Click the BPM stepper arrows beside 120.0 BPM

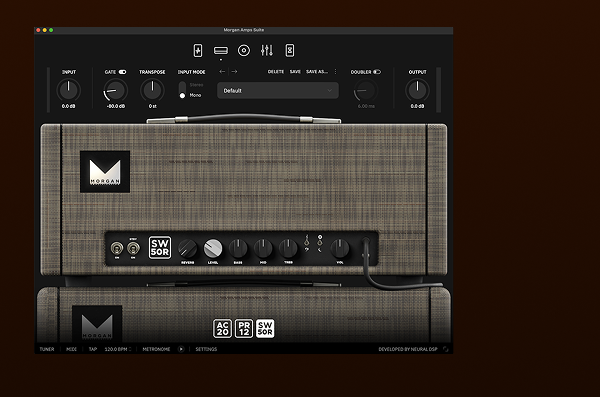point(130,349)
